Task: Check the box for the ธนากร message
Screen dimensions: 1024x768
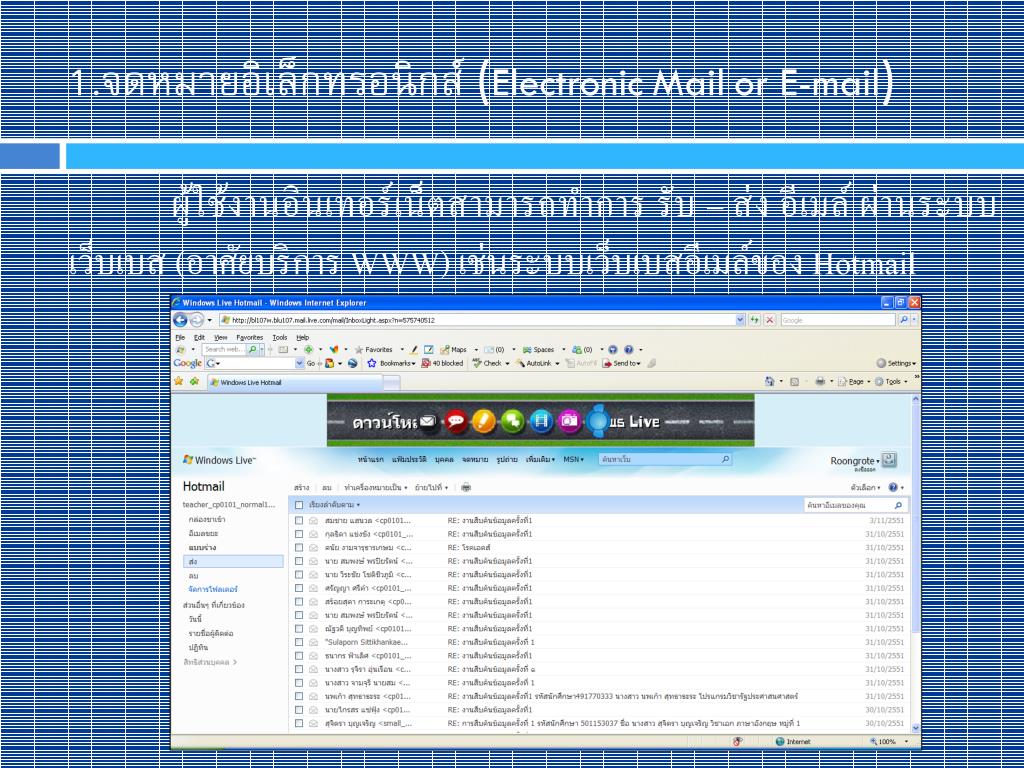Action: [x=298, y=656]
